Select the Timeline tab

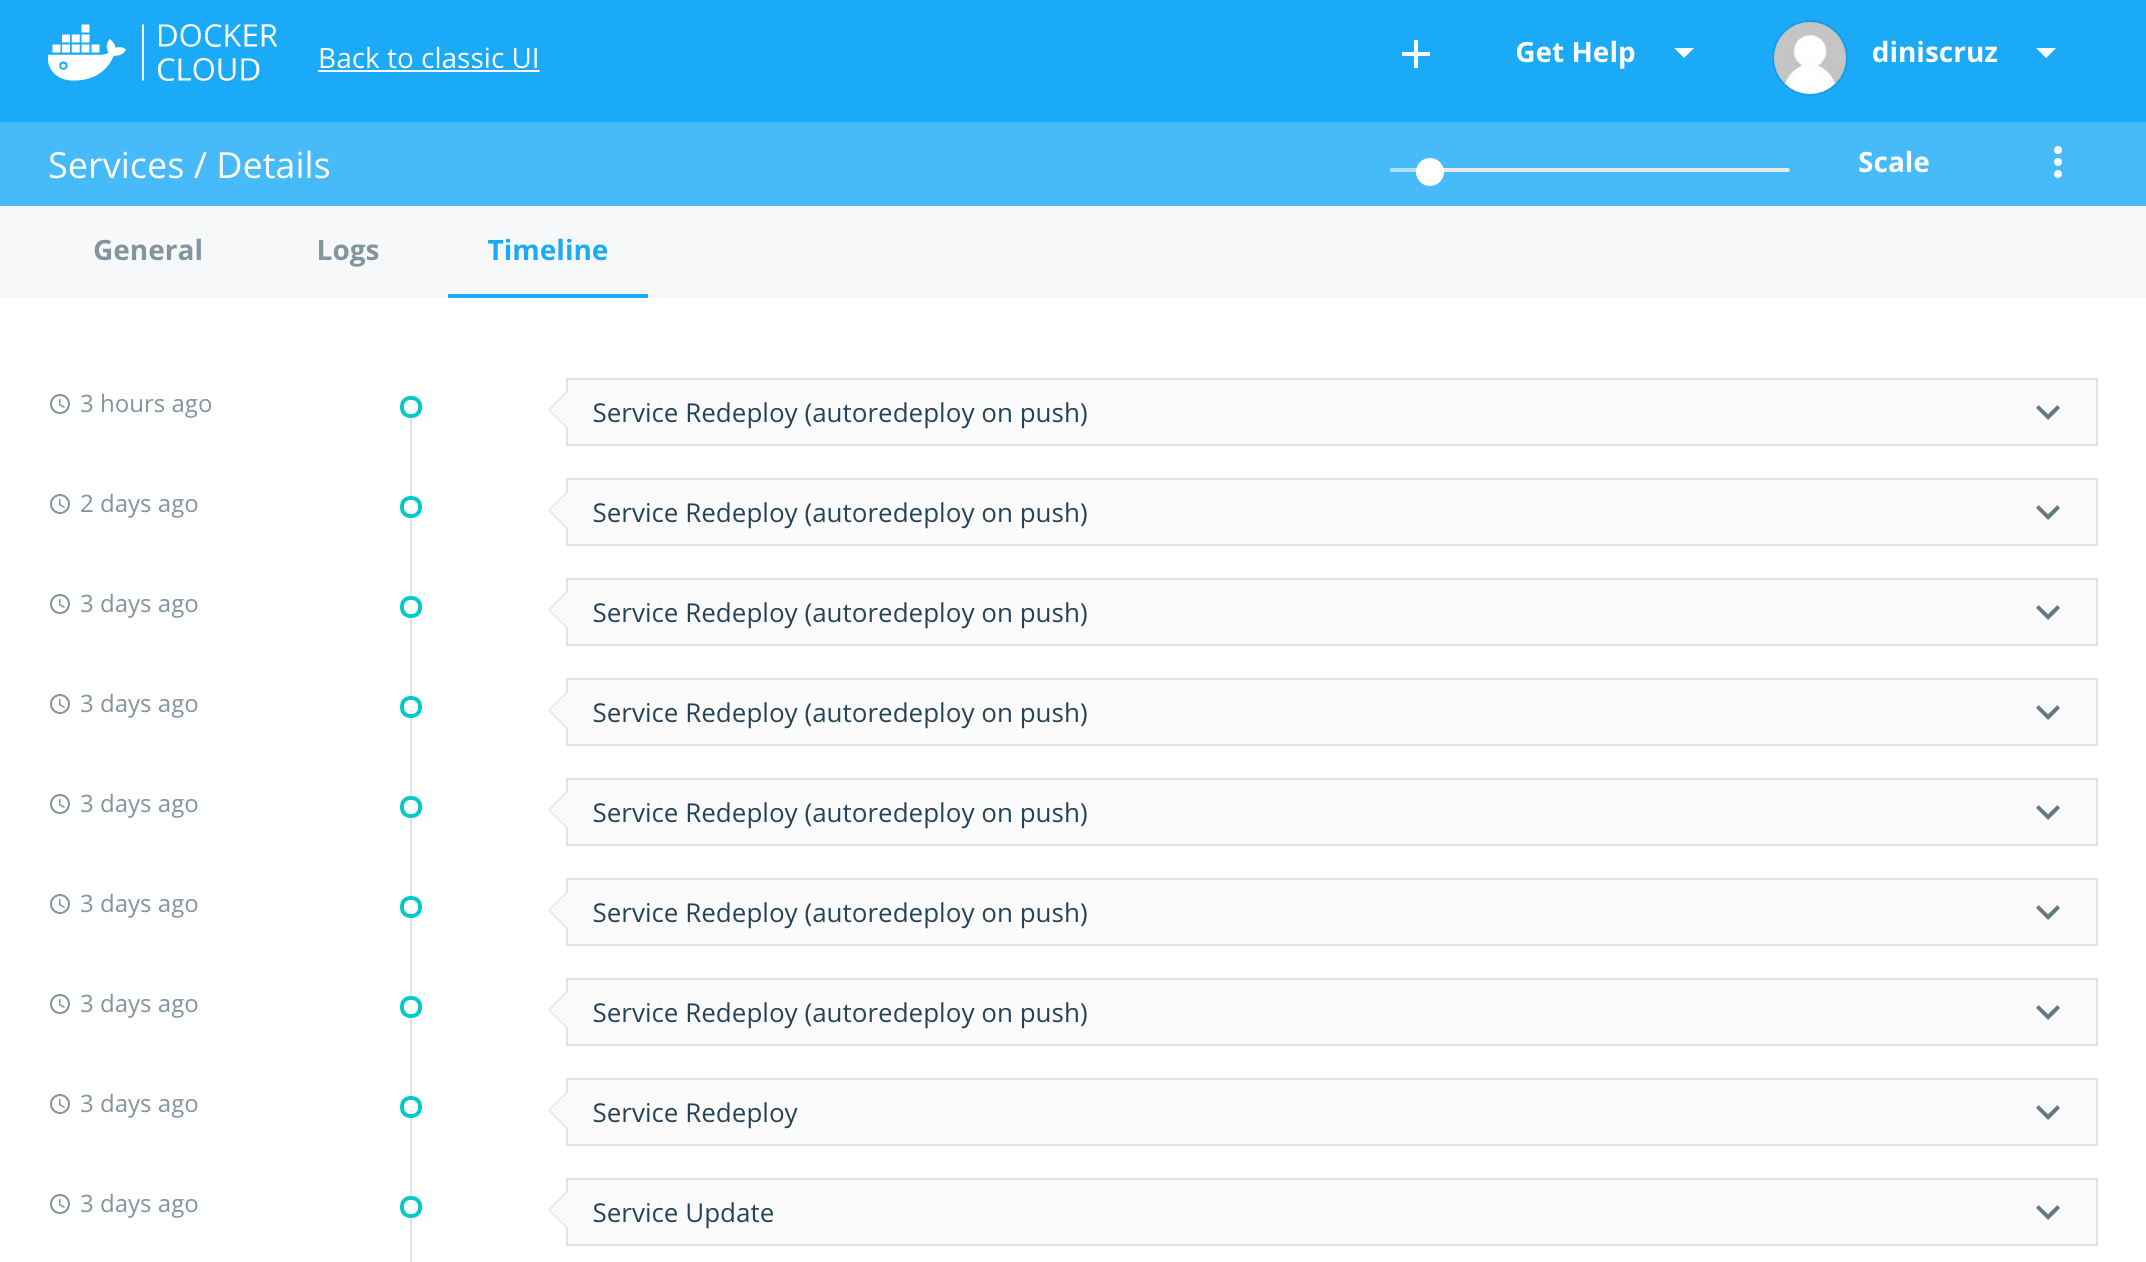tap(547, 250)
